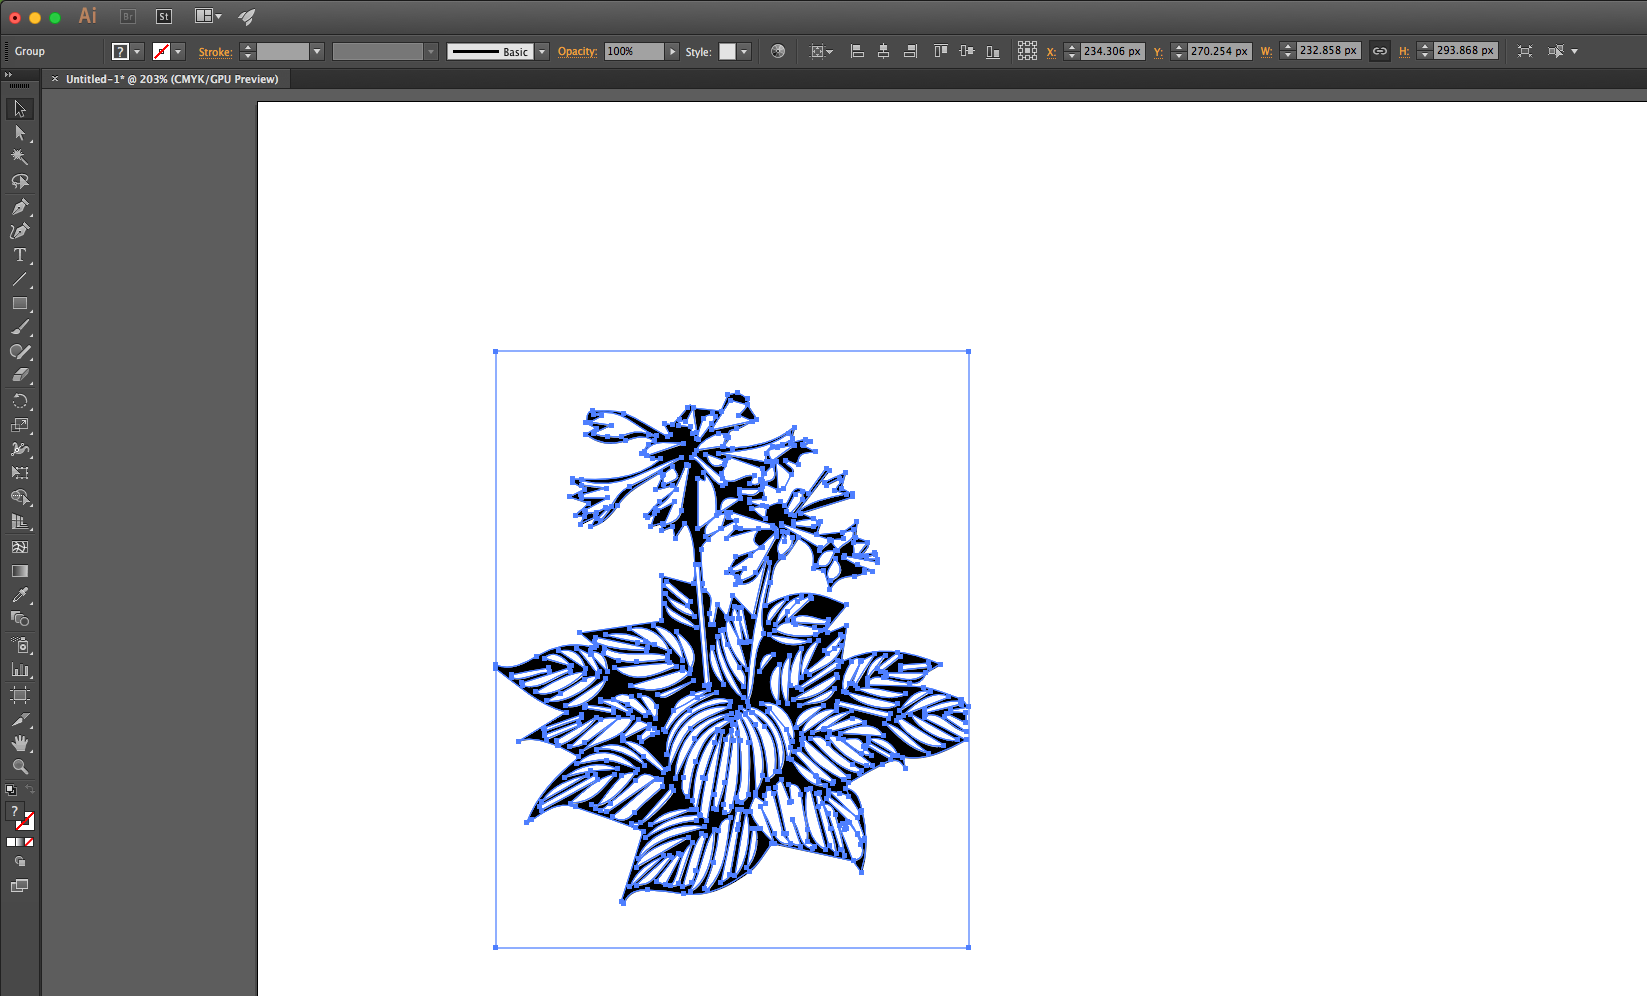Select the Direct Selection tool
This screenshot has width=1647, height=996.
pyautogui.click(x=19, y=133)
